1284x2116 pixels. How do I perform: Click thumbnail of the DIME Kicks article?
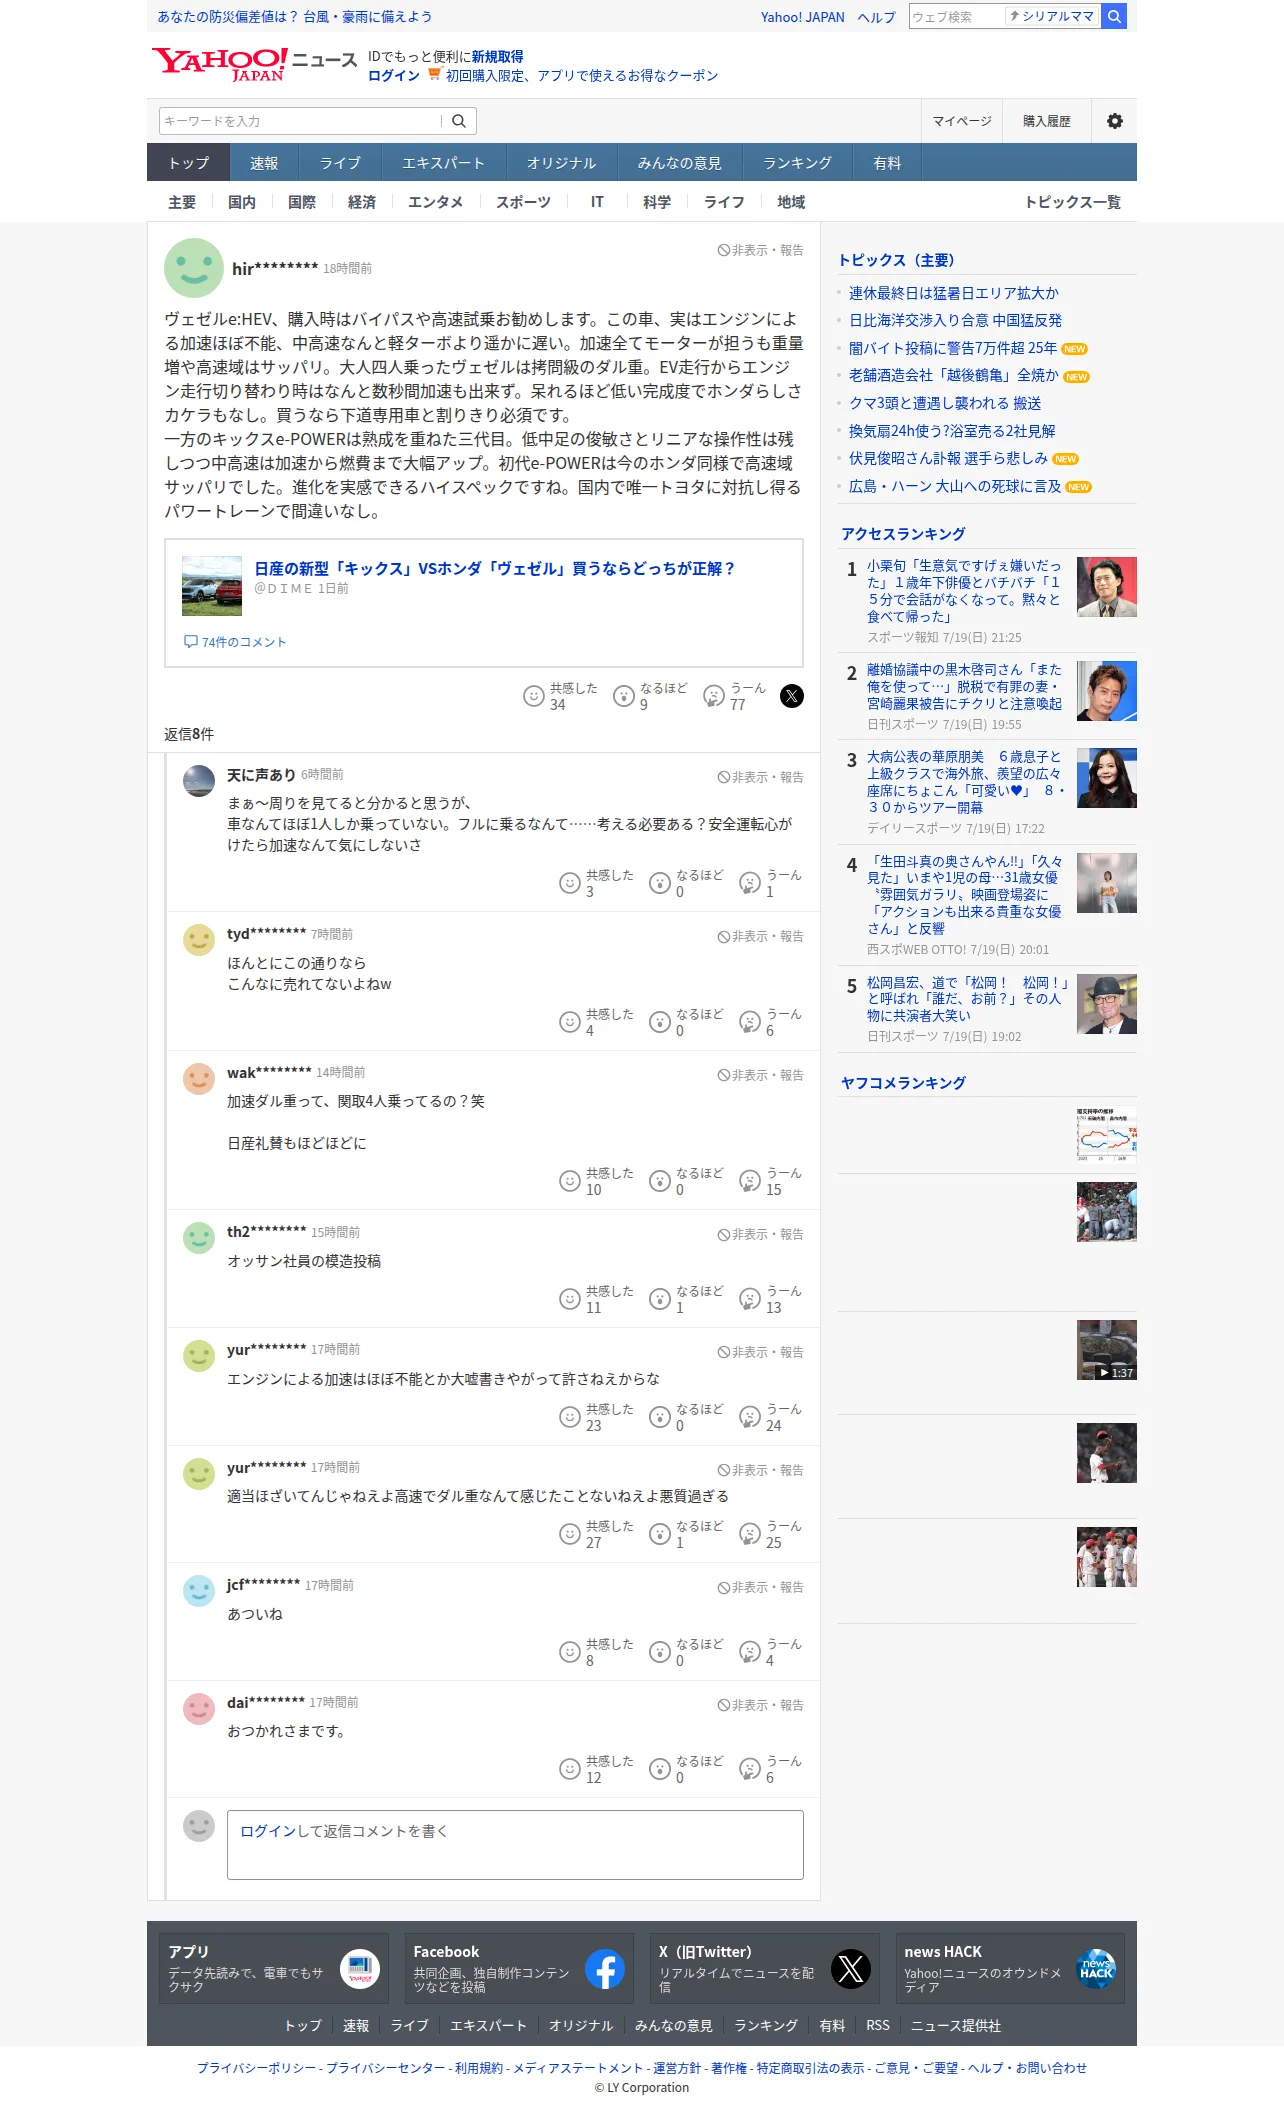pos(212,586)
